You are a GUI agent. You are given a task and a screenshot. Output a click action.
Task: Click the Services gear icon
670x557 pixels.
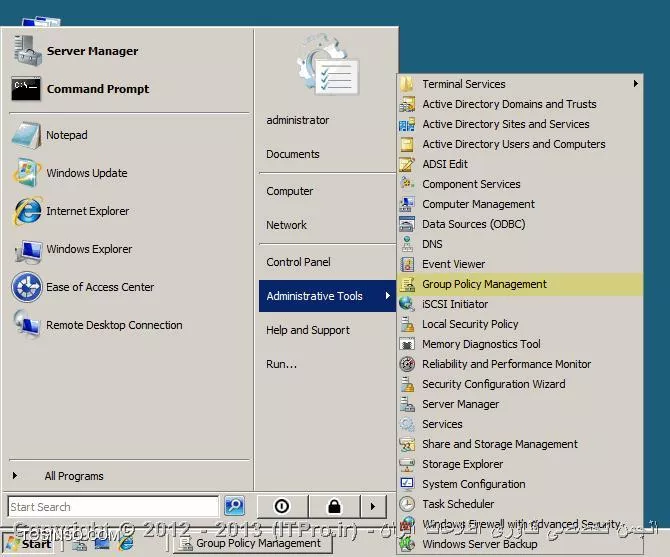point(407,424)
